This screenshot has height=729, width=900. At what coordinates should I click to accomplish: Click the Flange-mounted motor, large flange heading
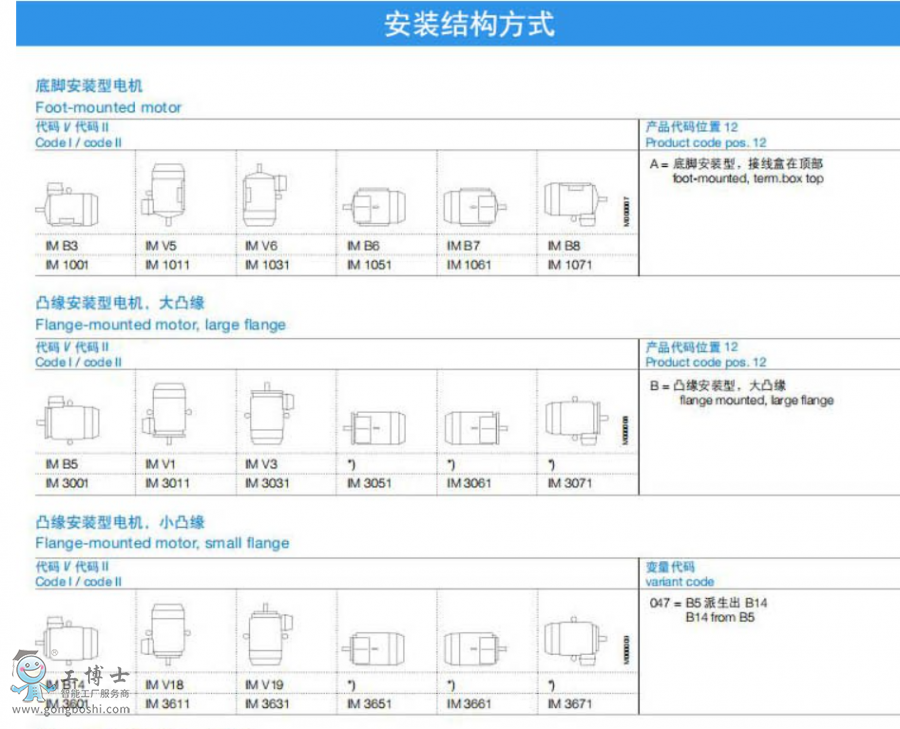coord(160,325)
